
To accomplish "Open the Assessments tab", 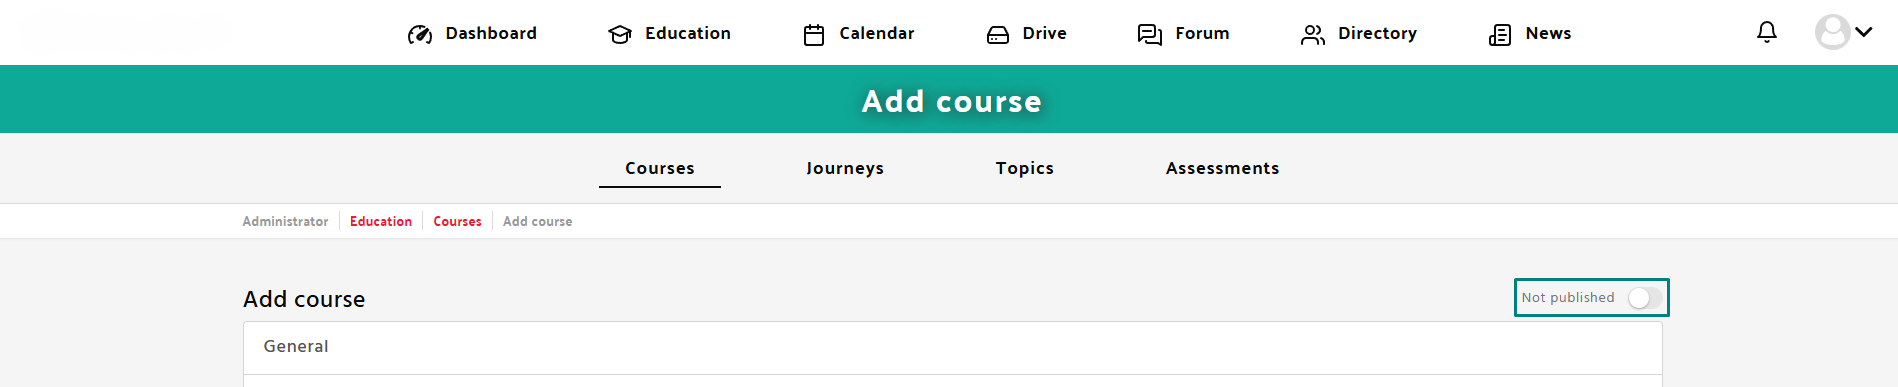I will (1222, 168).
